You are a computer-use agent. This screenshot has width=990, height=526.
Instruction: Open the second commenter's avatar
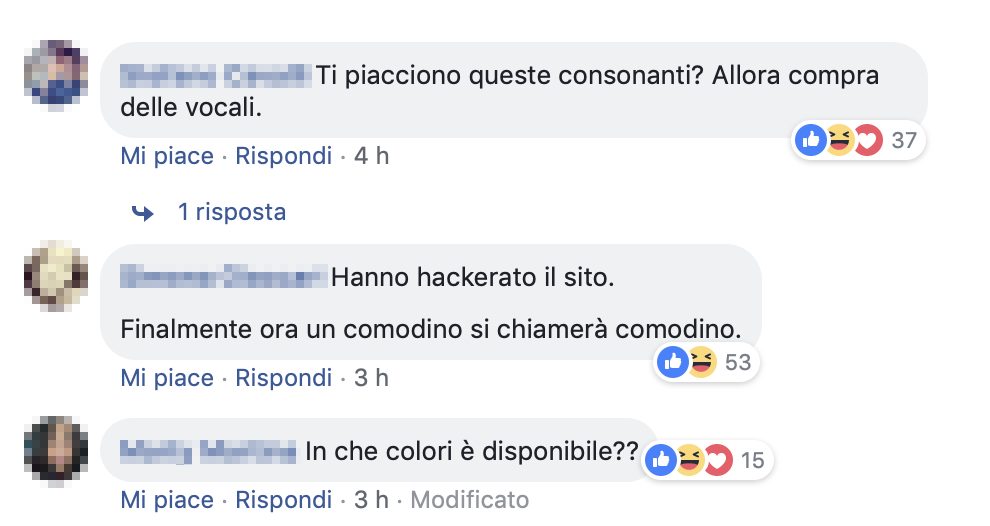[56, 275]
